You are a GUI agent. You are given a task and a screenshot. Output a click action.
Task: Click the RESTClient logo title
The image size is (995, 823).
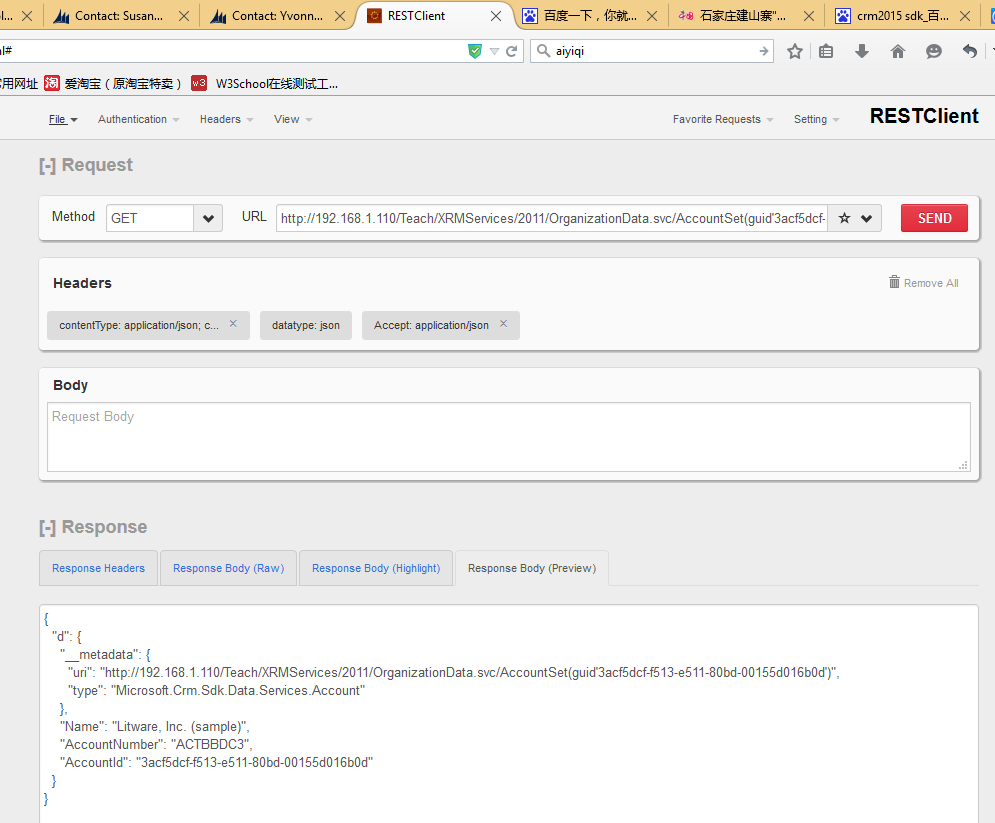pyautogui.click(x=924, y=116)
